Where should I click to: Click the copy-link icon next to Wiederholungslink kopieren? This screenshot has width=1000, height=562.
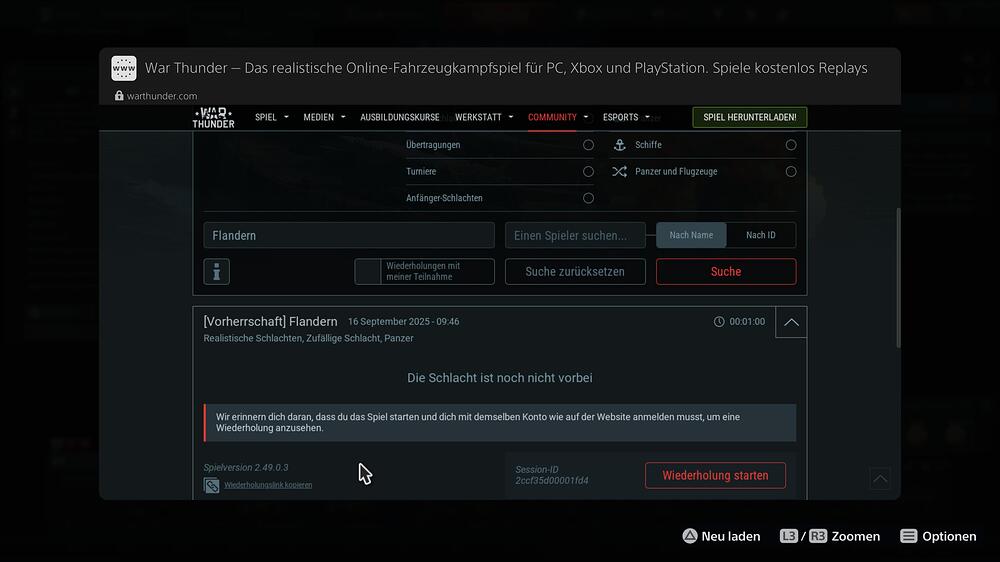pyautogui.click(x=212, y=485)
